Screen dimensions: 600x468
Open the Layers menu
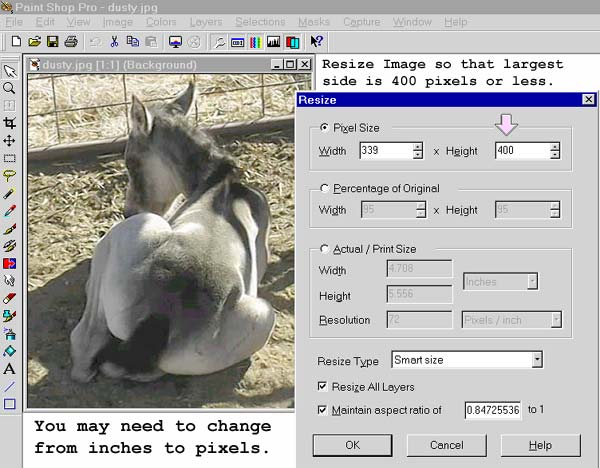(x=205, y=22)
